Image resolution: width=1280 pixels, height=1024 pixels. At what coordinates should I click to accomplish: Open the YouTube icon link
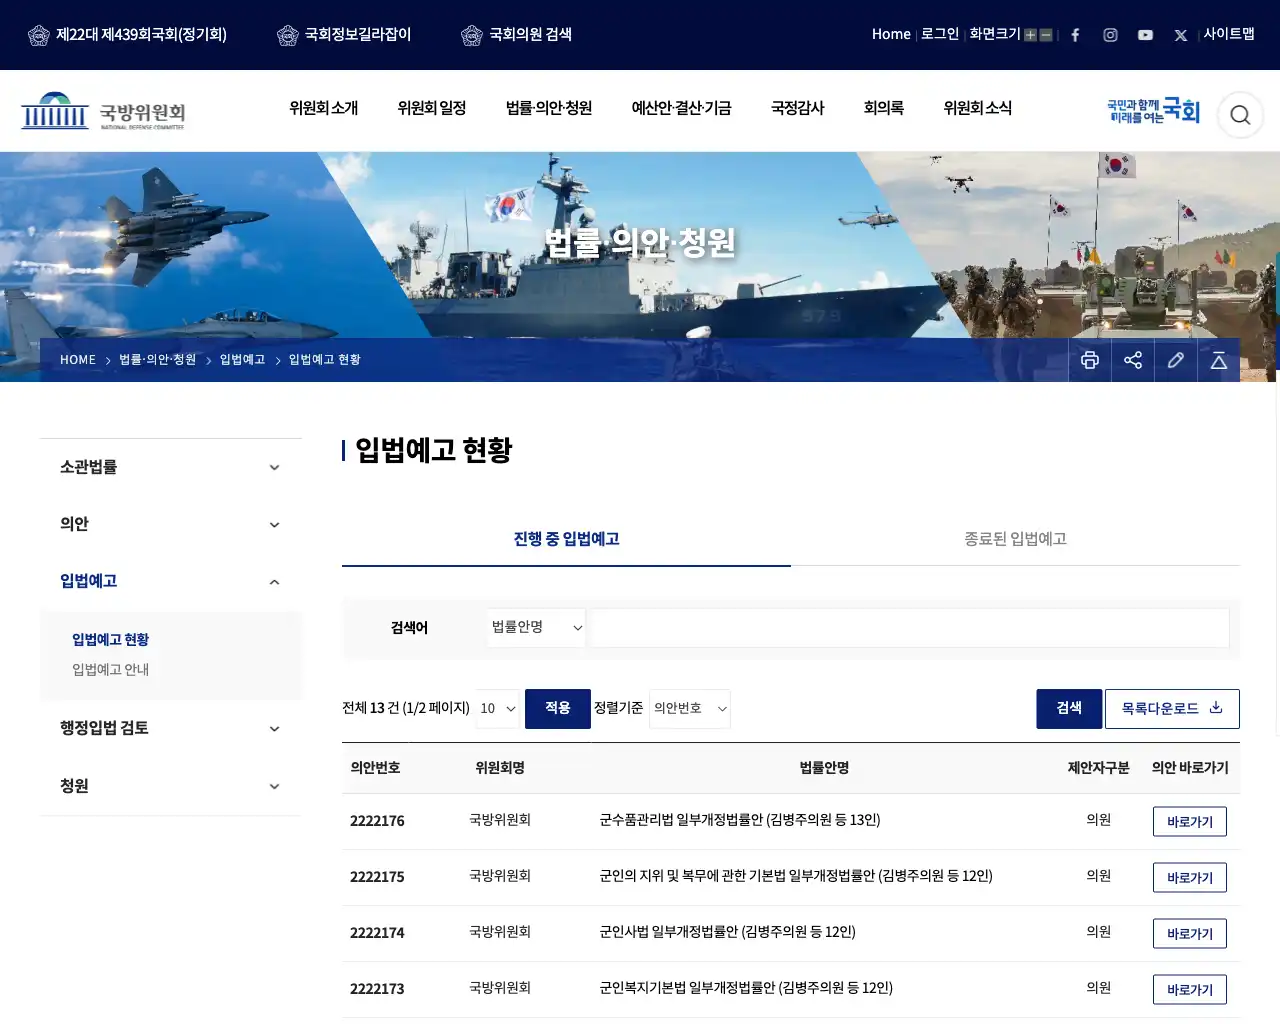[x=1145, y=35]
